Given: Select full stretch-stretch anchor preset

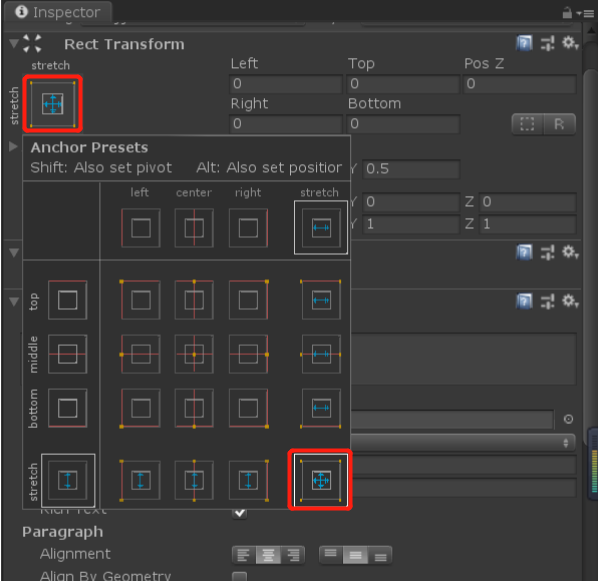Looking at the screenshot, I should click(320, 480).
